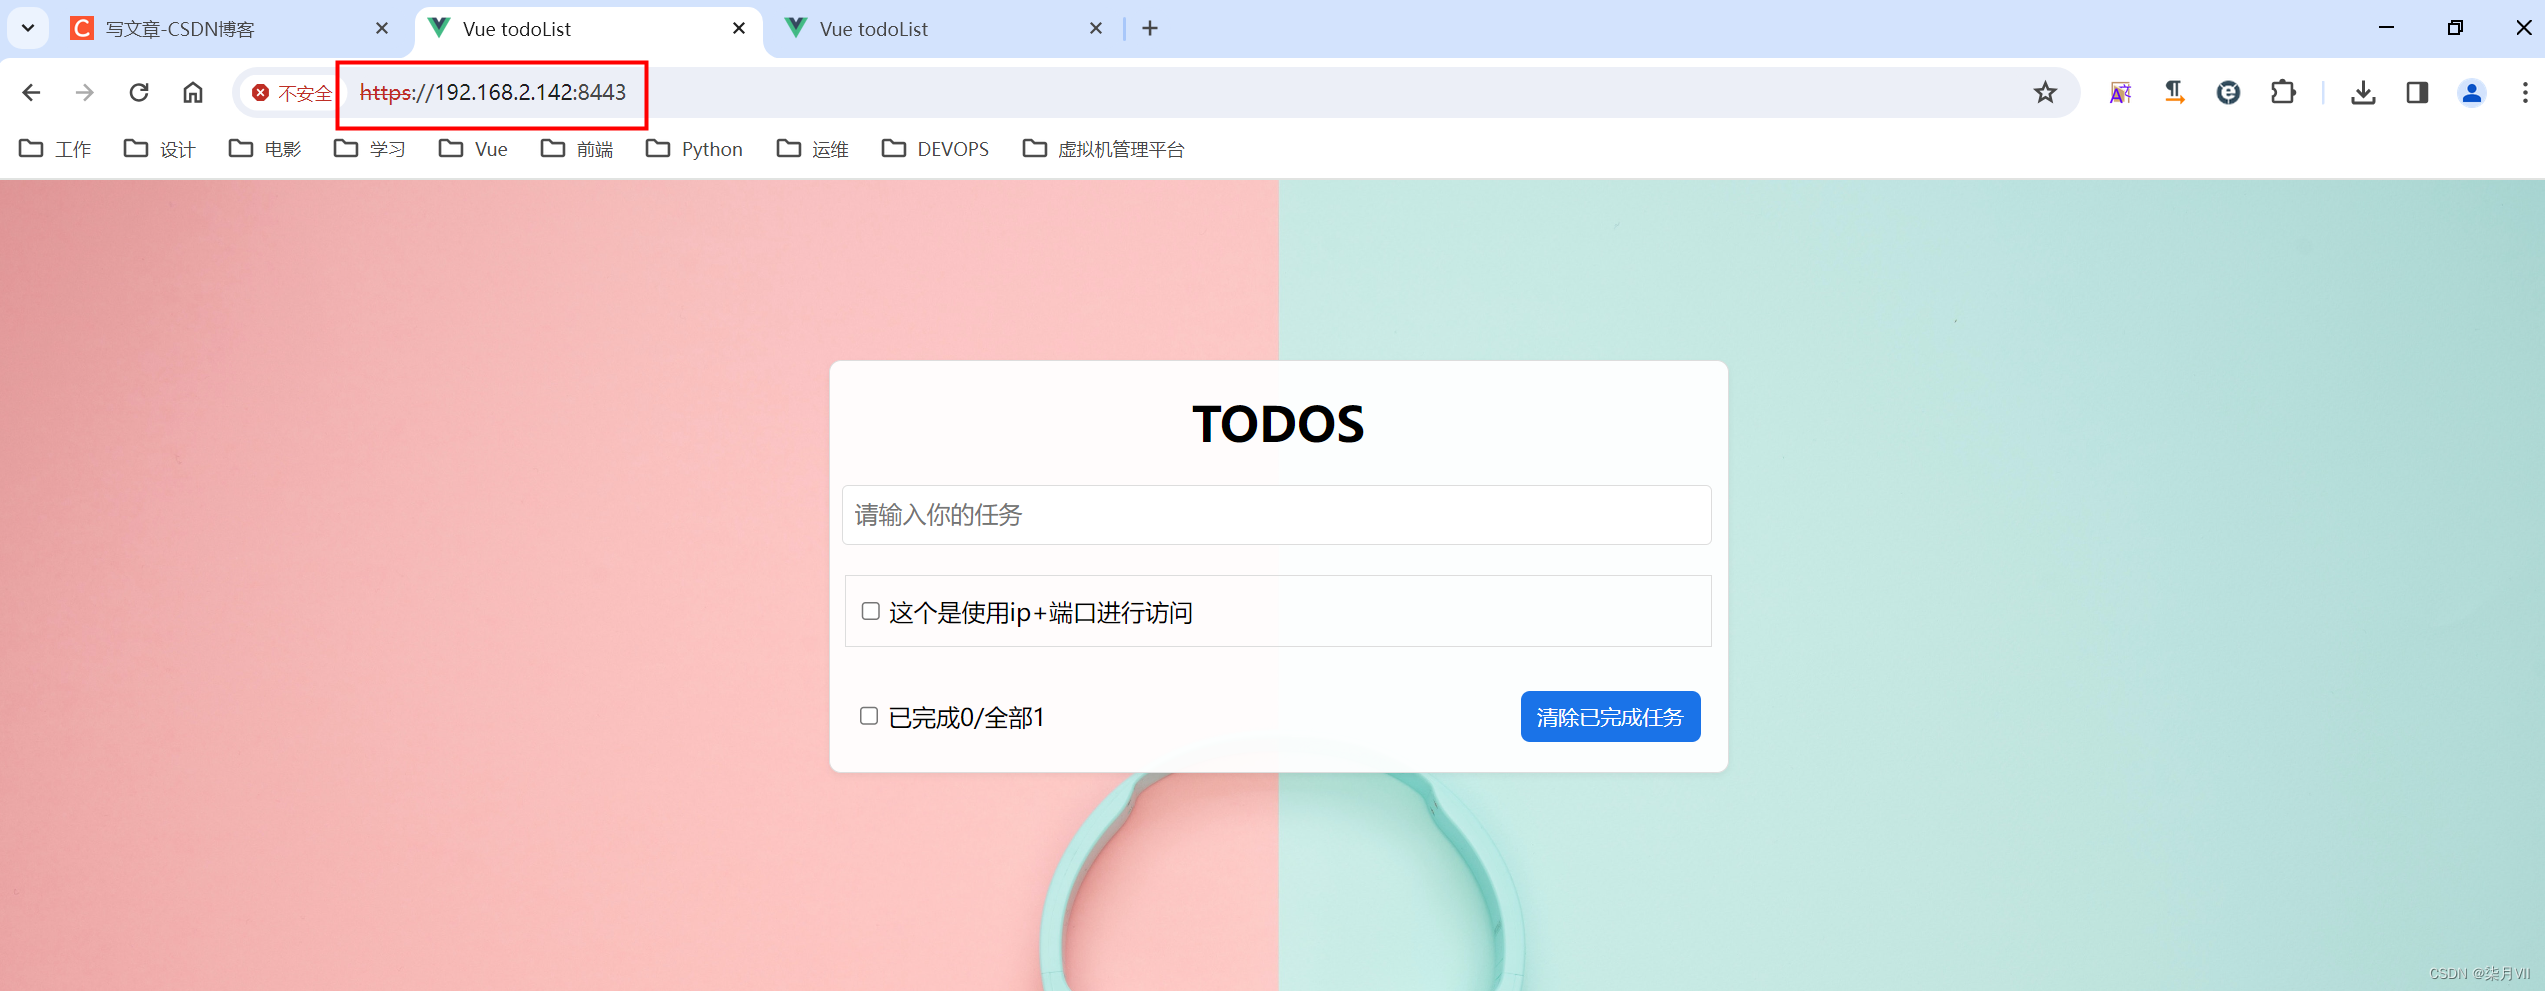The height and width of the screenshot is (991, 2545).
Task: Open the translate extension icon
Action: click(x=2120, y=93)
